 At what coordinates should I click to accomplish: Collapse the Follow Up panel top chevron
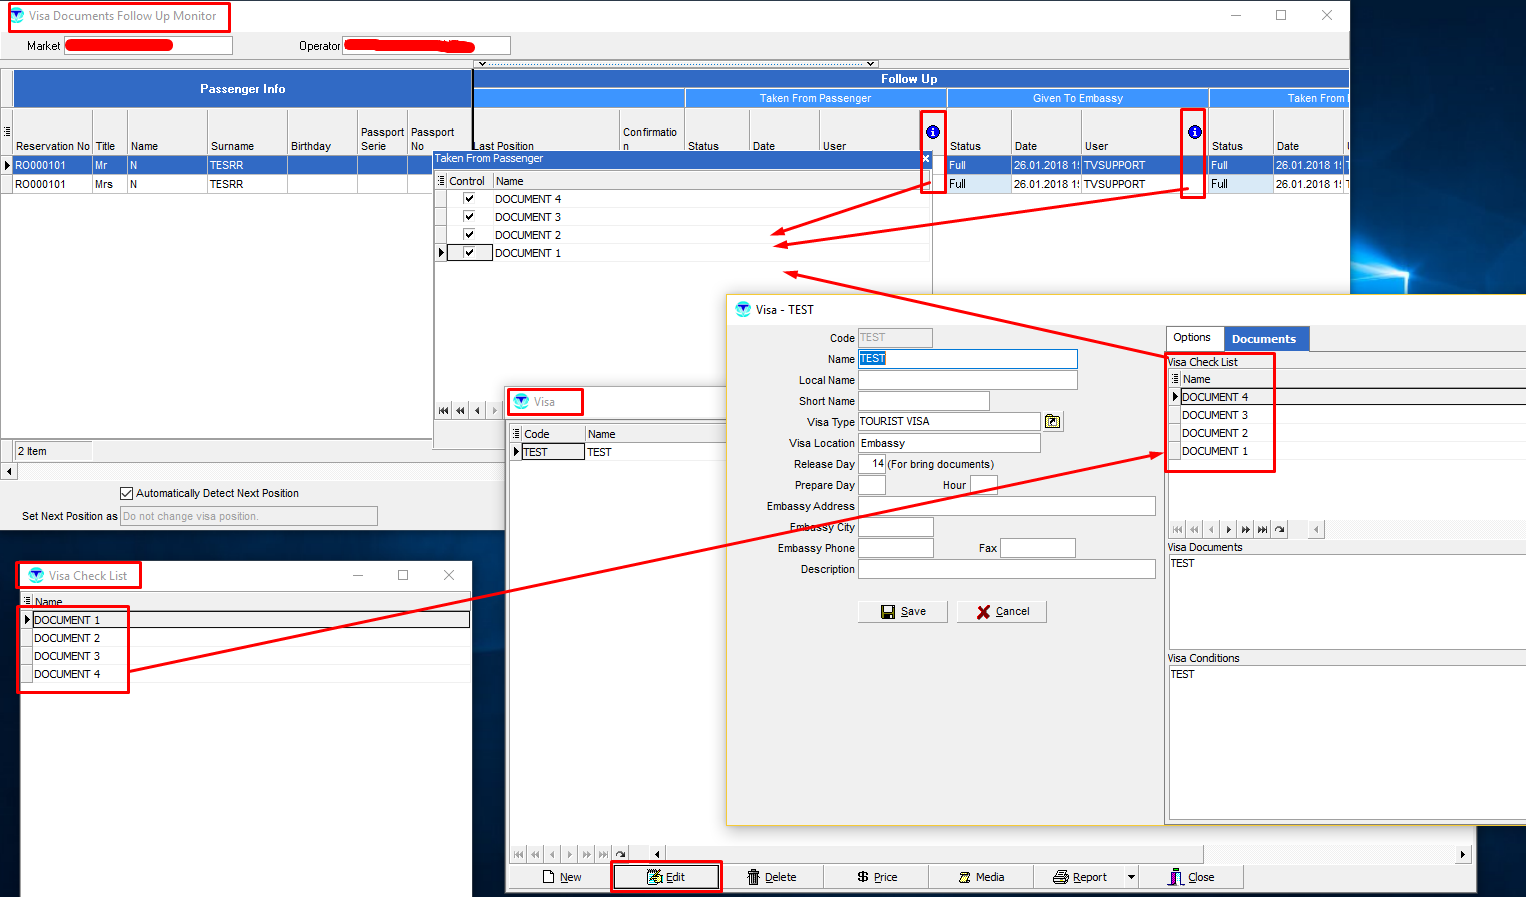870,63
